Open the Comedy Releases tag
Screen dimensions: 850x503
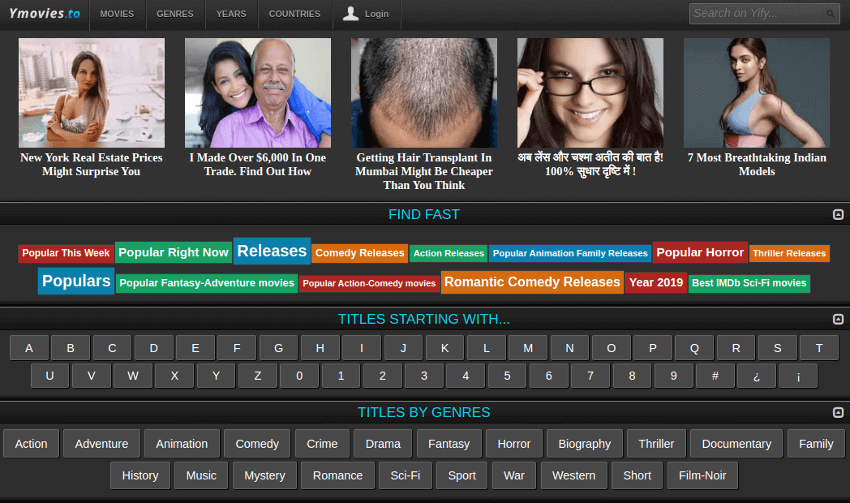(x=360, y=253)
